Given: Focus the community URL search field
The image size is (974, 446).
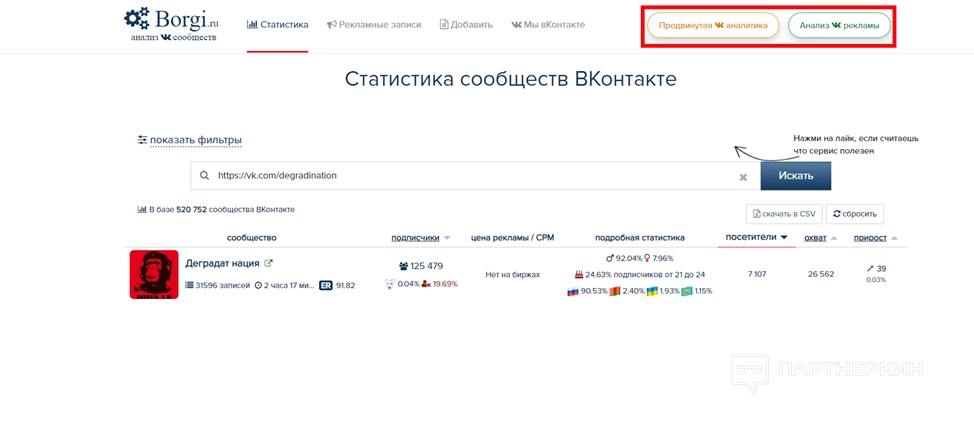Looking at the screenshot, I should (x=475, y=176).
